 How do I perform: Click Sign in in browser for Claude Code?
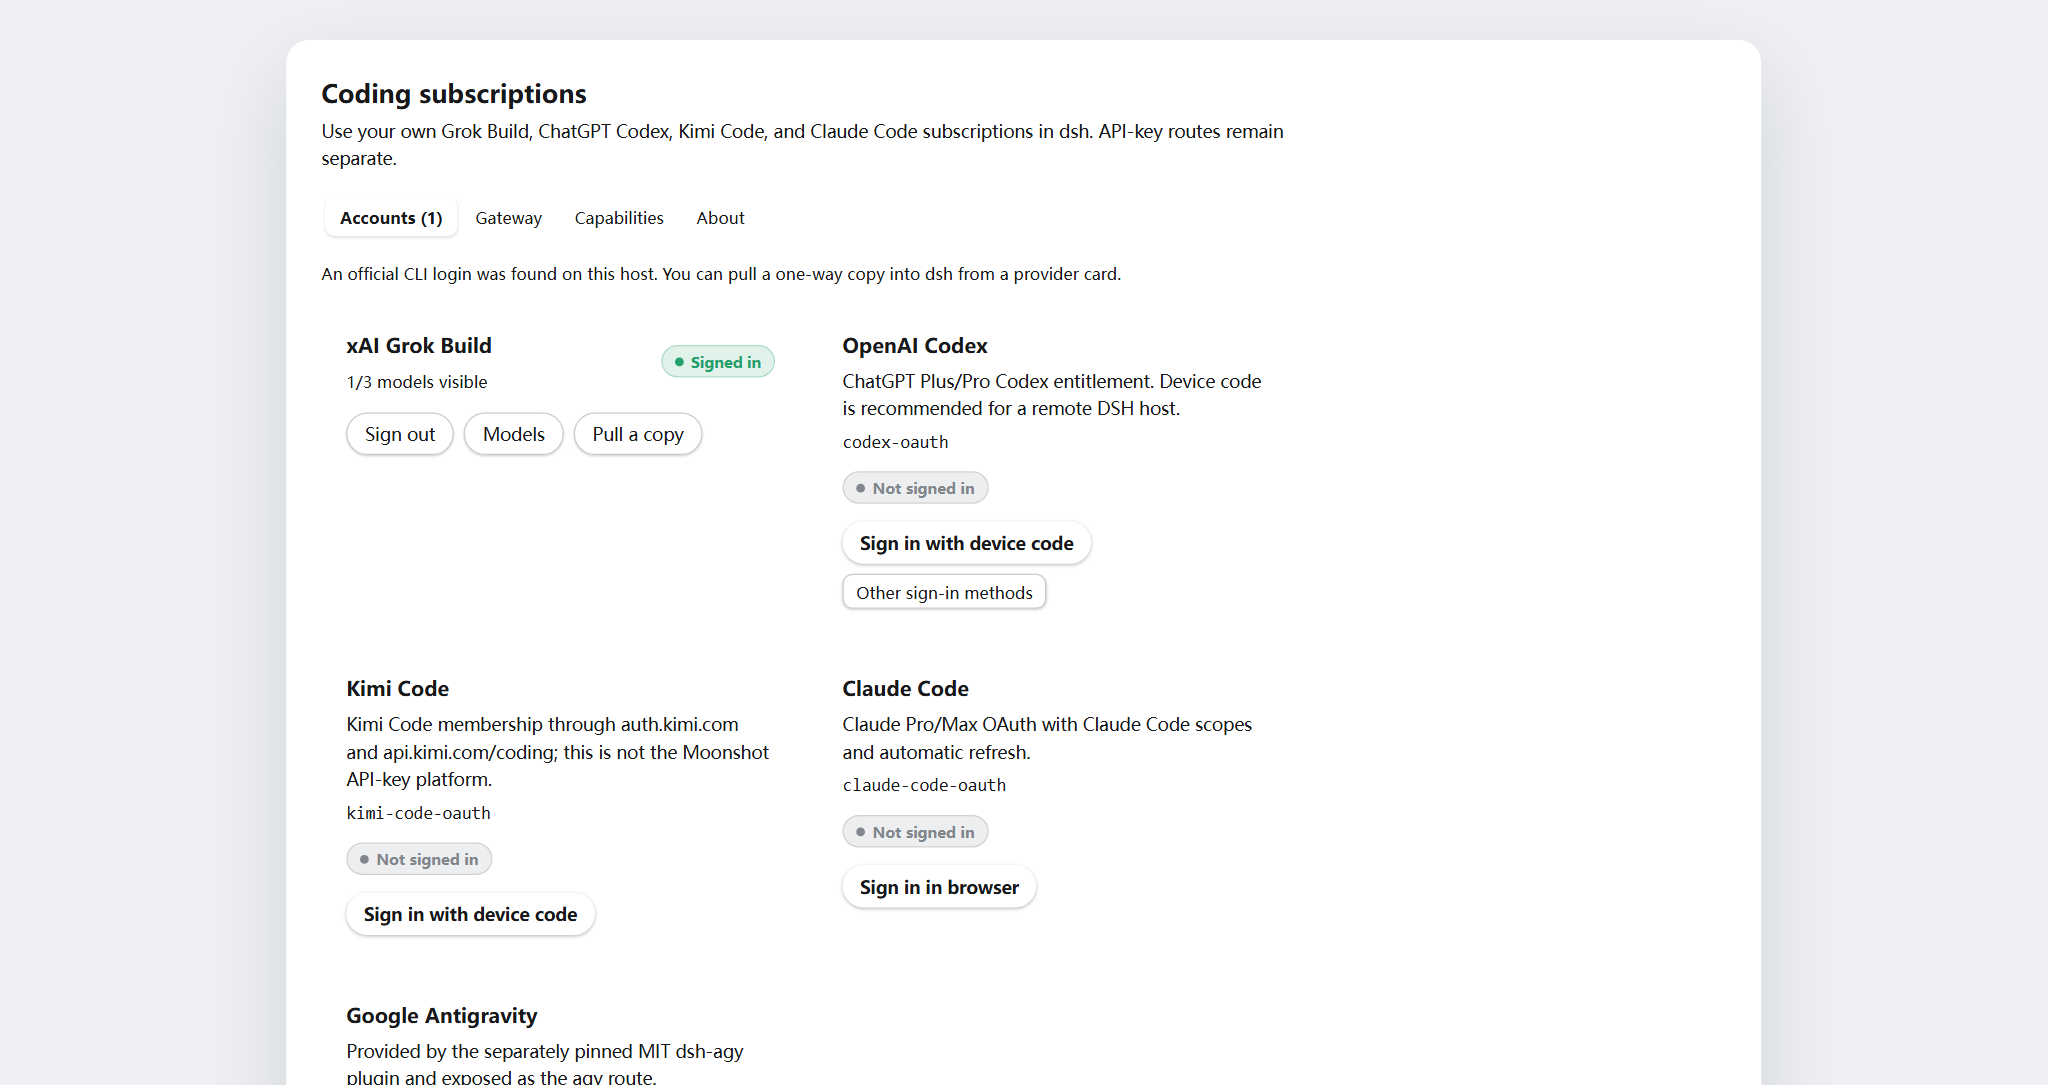(x=939, y=887)
